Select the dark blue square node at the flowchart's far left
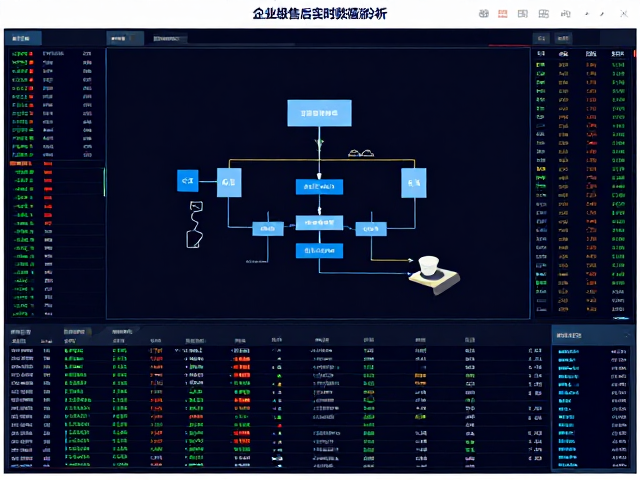640x480 pixels. click(188, 181)
